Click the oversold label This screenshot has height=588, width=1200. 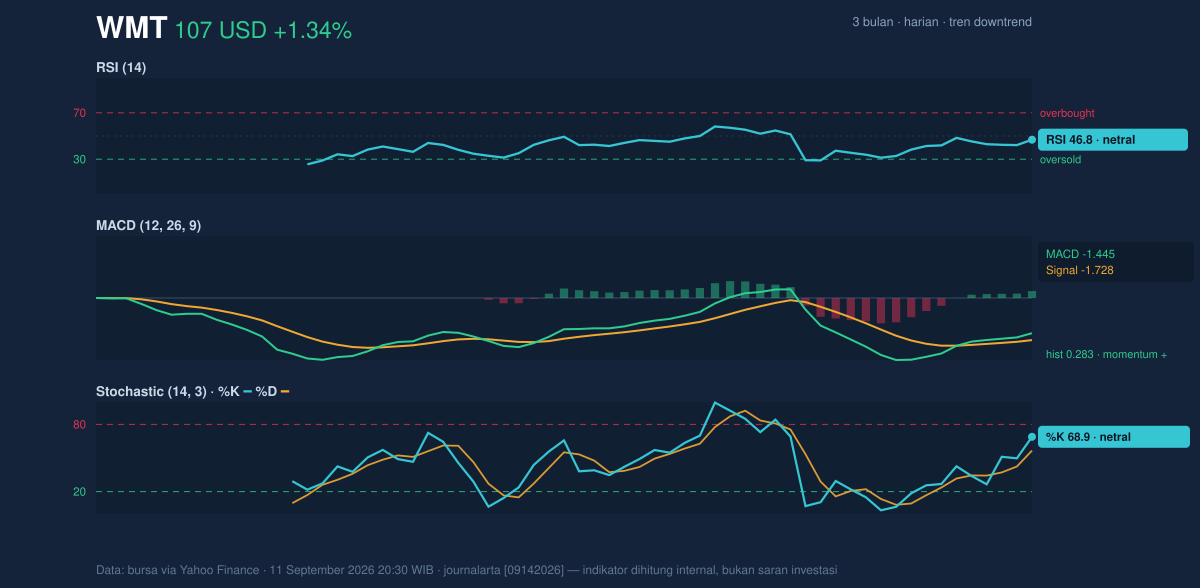point(1060,159)
